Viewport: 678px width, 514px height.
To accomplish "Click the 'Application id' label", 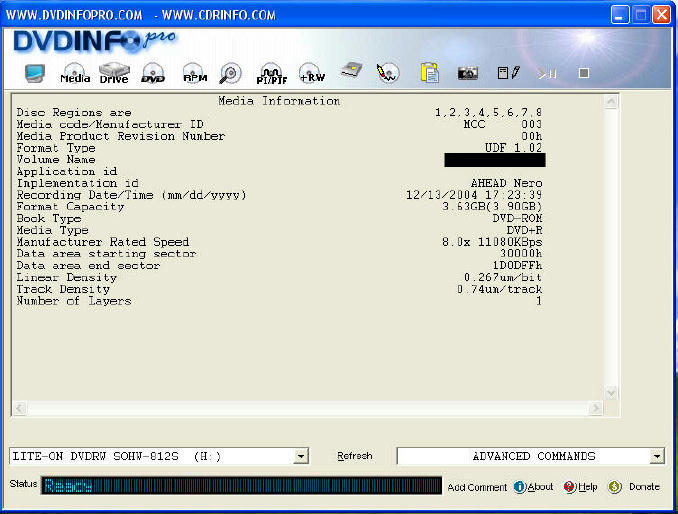I will [67, 172].
